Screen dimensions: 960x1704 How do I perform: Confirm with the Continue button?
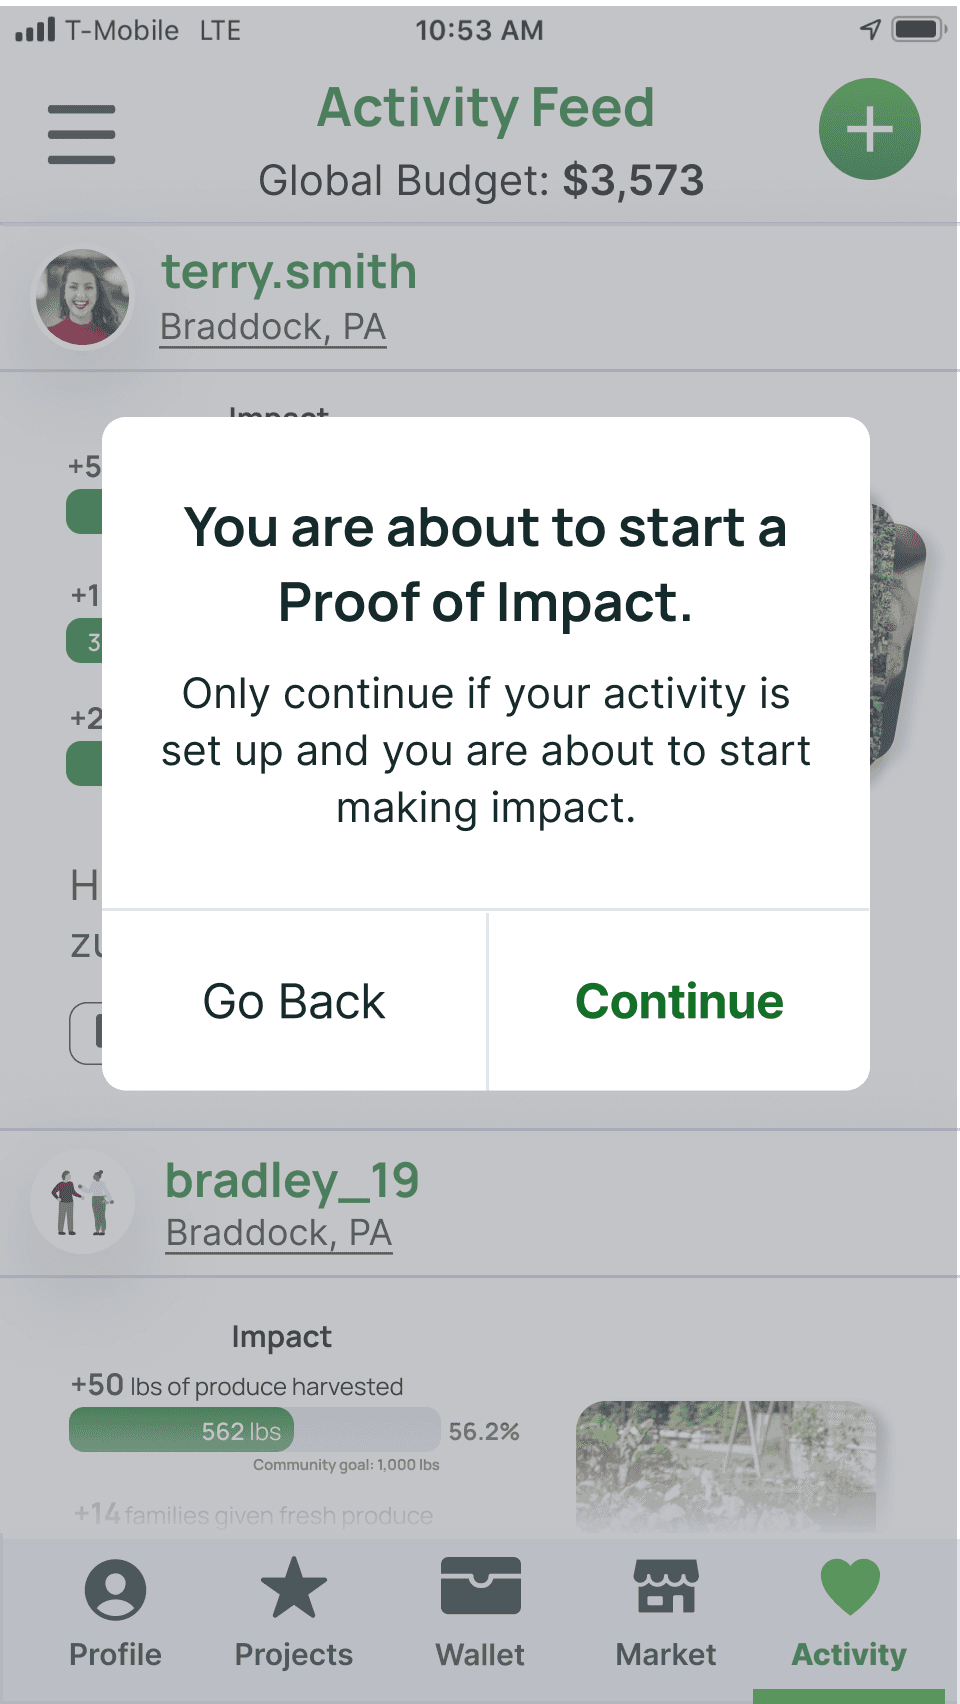coord(679,1001)
